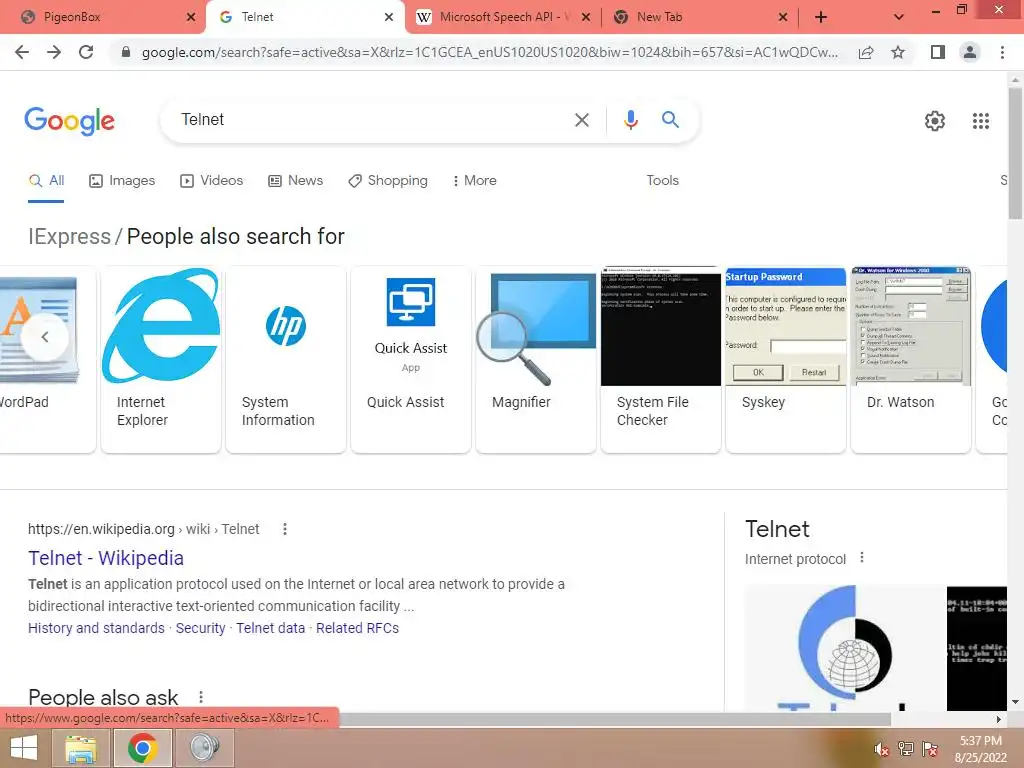The height and width of the screenshot is (768, 1024).
Task: Select the Shopping search filter
Action: pos(388,181)
